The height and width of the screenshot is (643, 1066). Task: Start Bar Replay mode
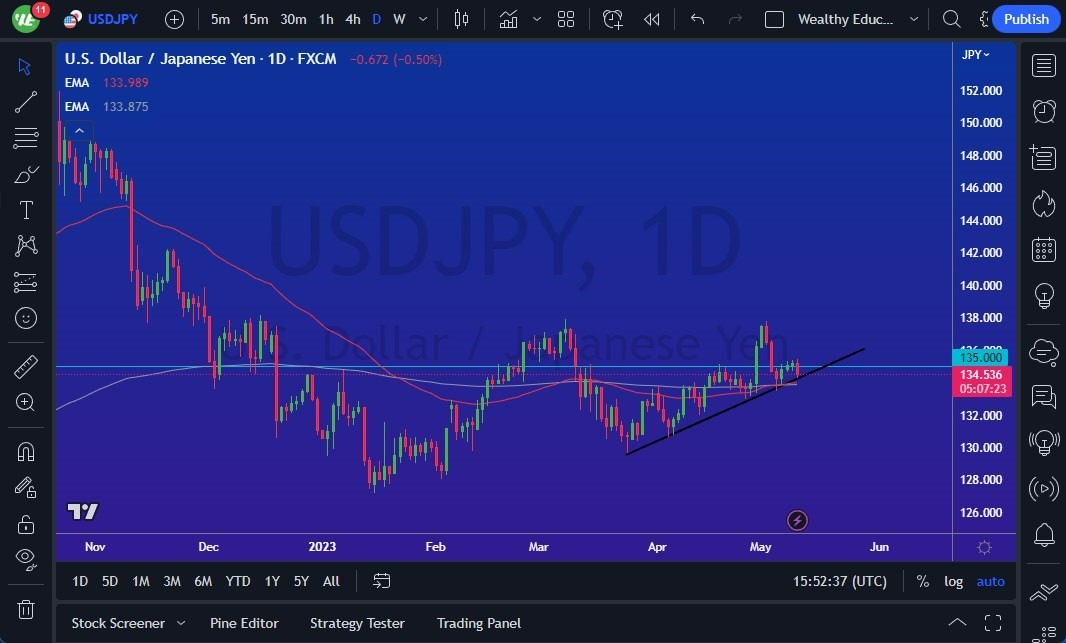(651, 18)
